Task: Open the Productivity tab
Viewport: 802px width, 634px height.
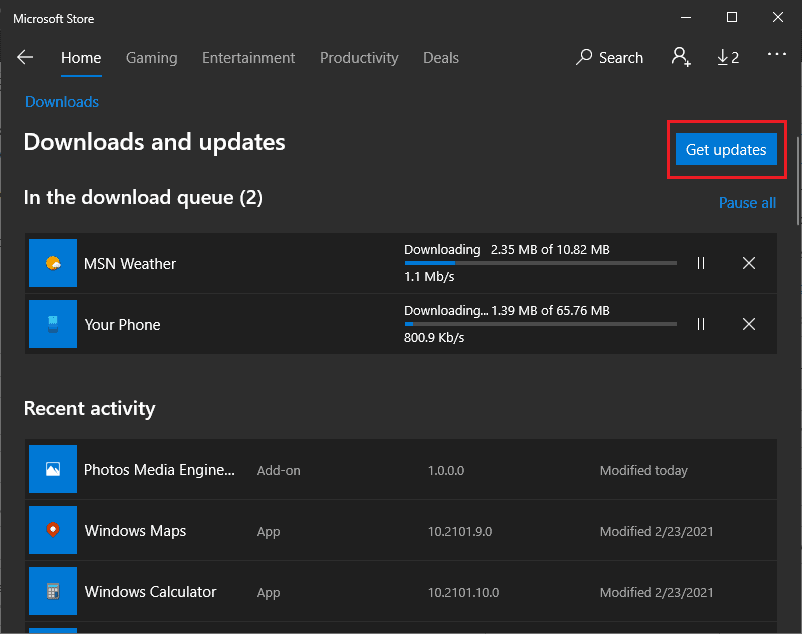Action: 359,58
